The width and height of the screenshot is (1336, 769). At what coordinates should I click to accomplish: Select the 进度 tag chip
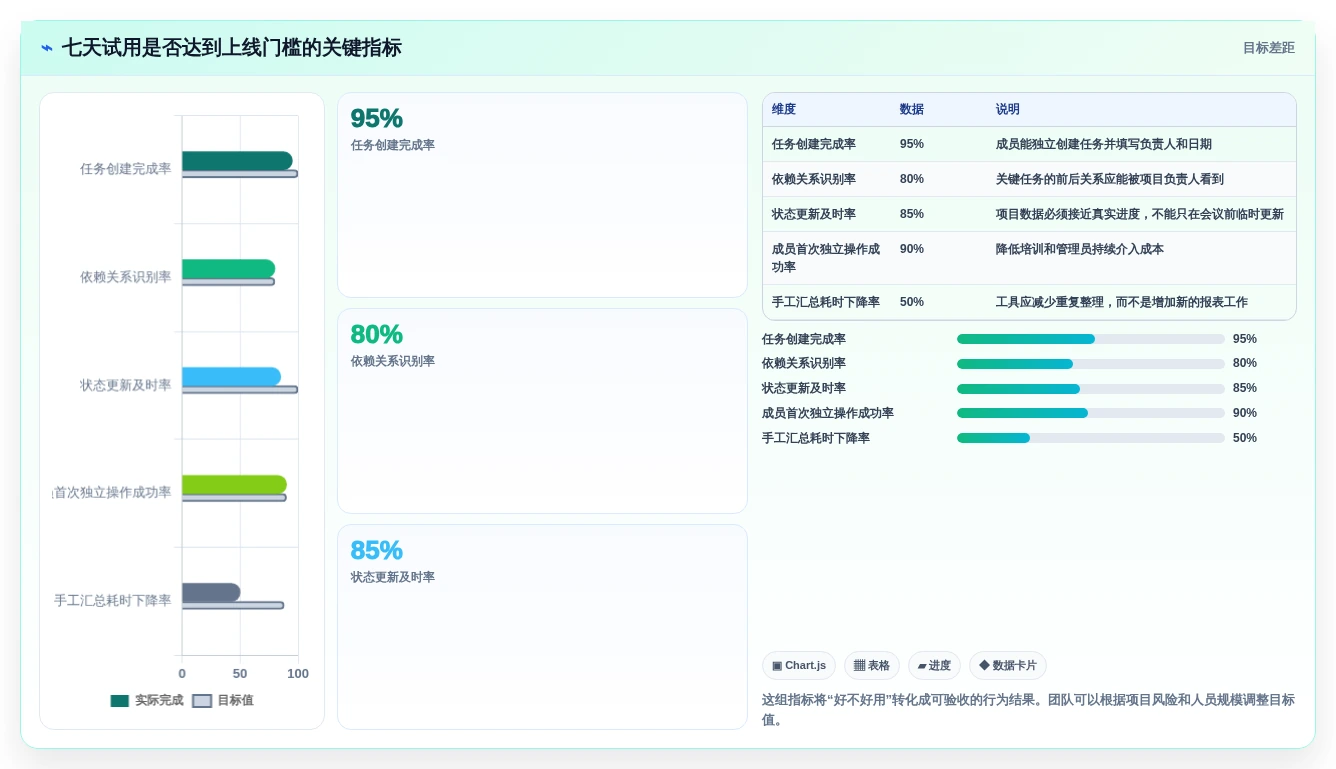tap(934, 666)
